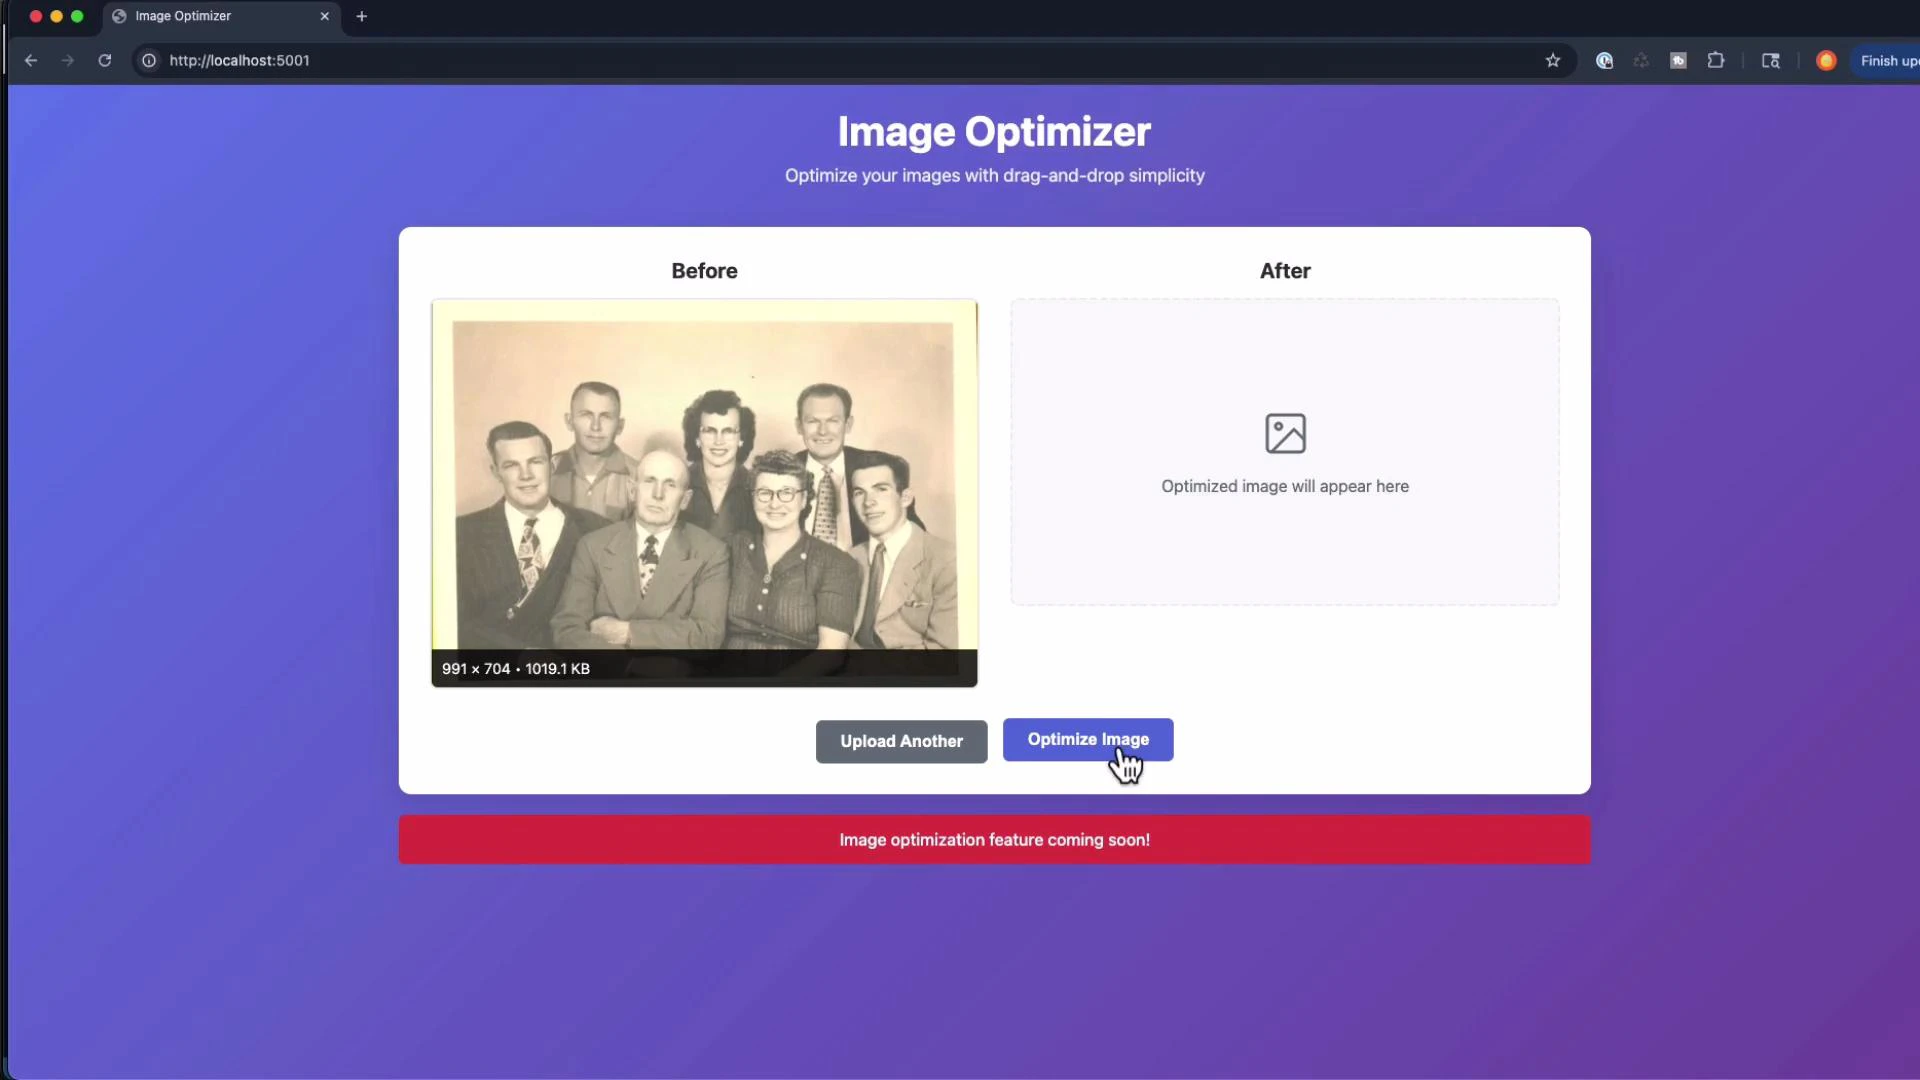Click the grey 'fb' extension icon
1920x1080 pixels.
(1679, 60)
